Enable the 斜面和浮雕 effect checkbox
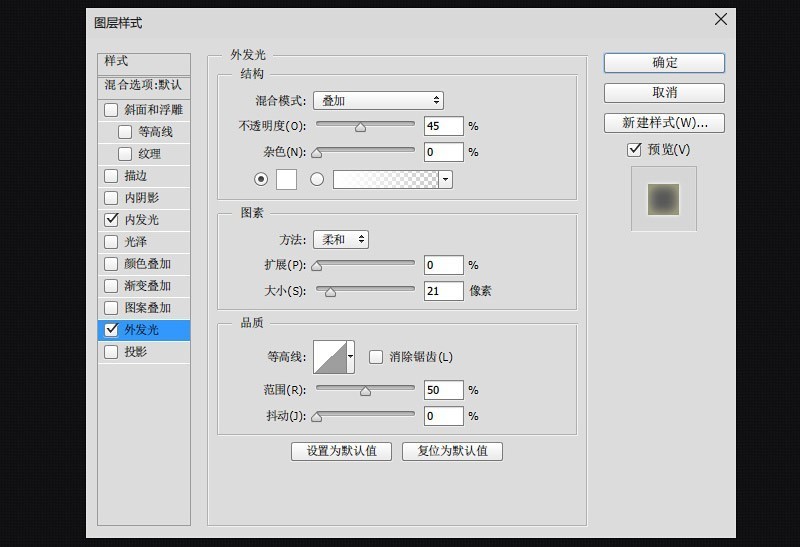 point(111,110)
